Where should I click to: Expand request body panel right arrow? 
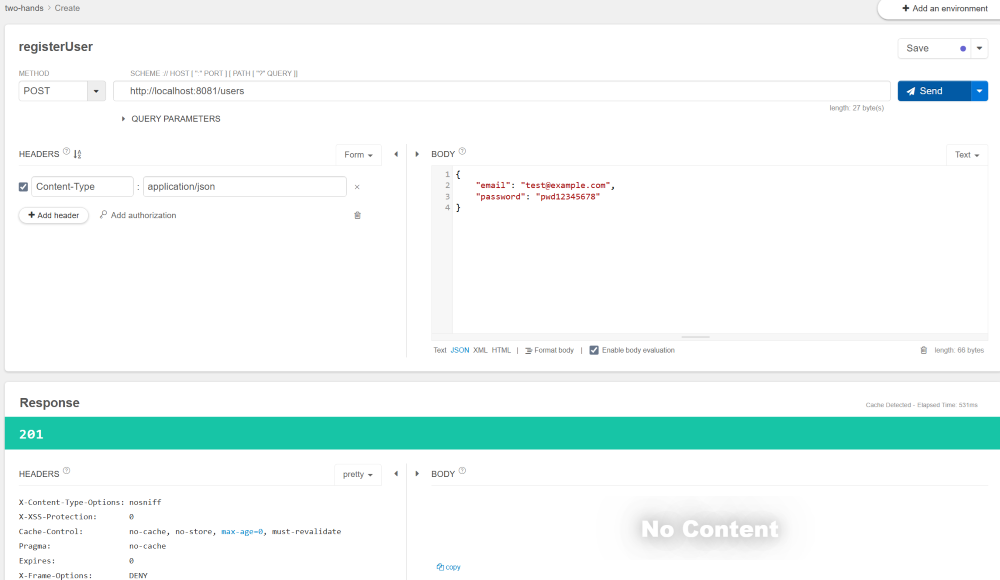(417, 154)
